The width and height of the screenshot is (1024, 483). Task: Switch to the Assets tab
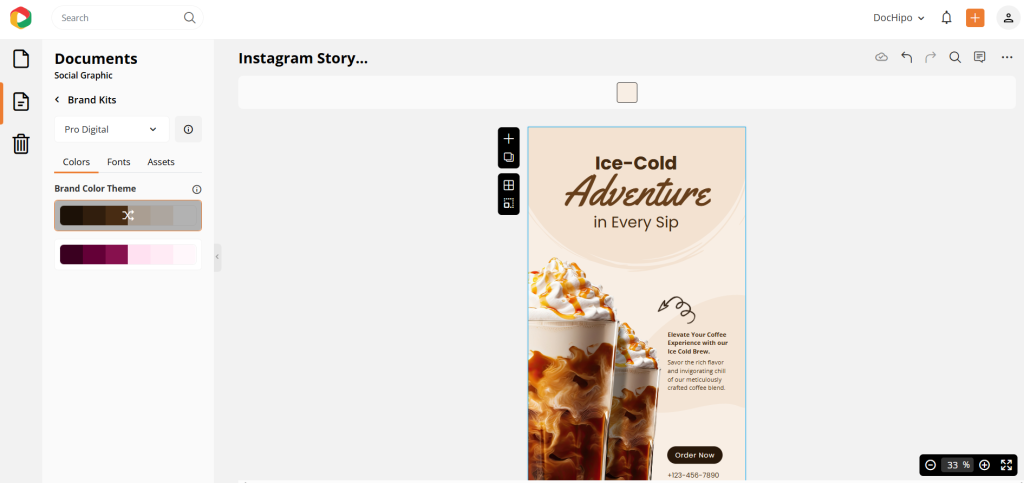(x=161, y=162)
